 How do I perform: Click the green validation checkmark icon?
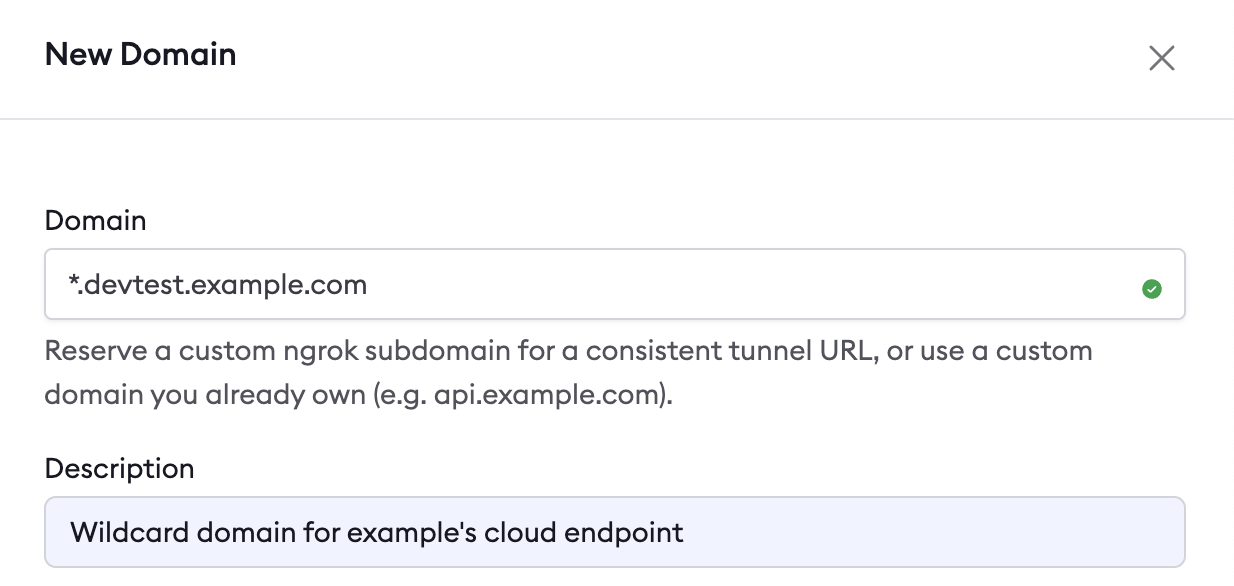click(x=1152, y=289)
